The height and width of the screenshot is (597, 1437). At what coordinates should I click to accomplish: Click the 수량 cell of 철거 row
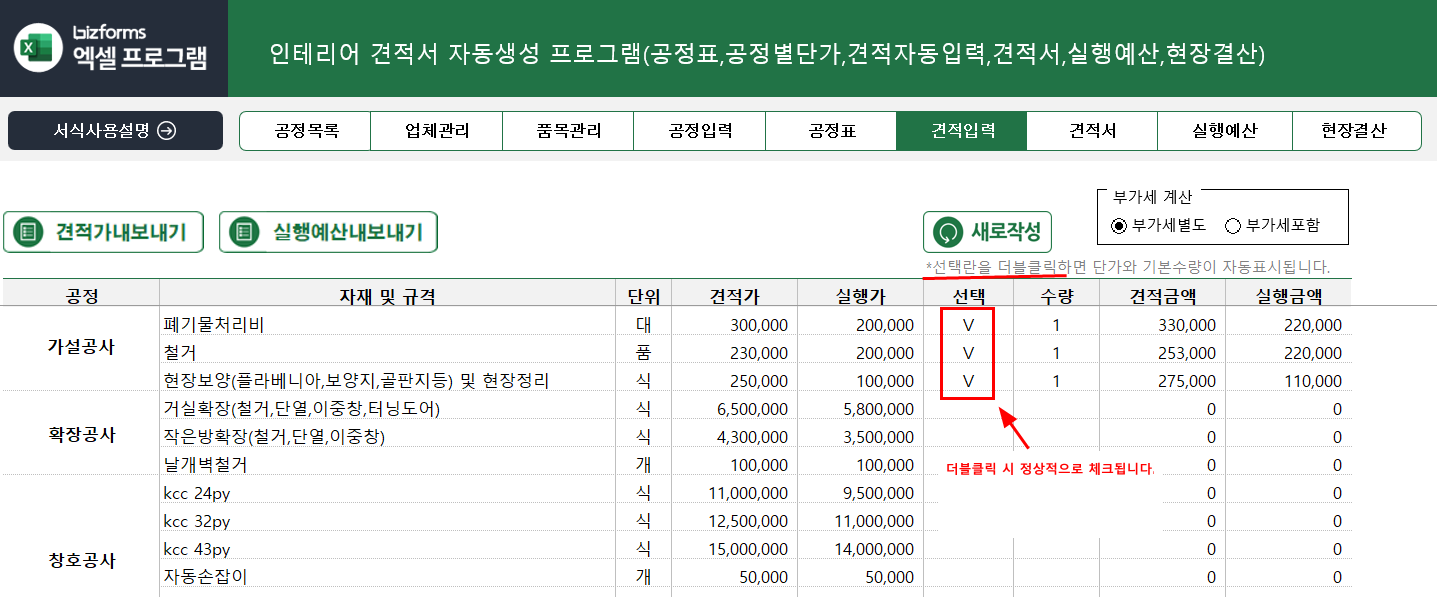(x=1056, y=352)
